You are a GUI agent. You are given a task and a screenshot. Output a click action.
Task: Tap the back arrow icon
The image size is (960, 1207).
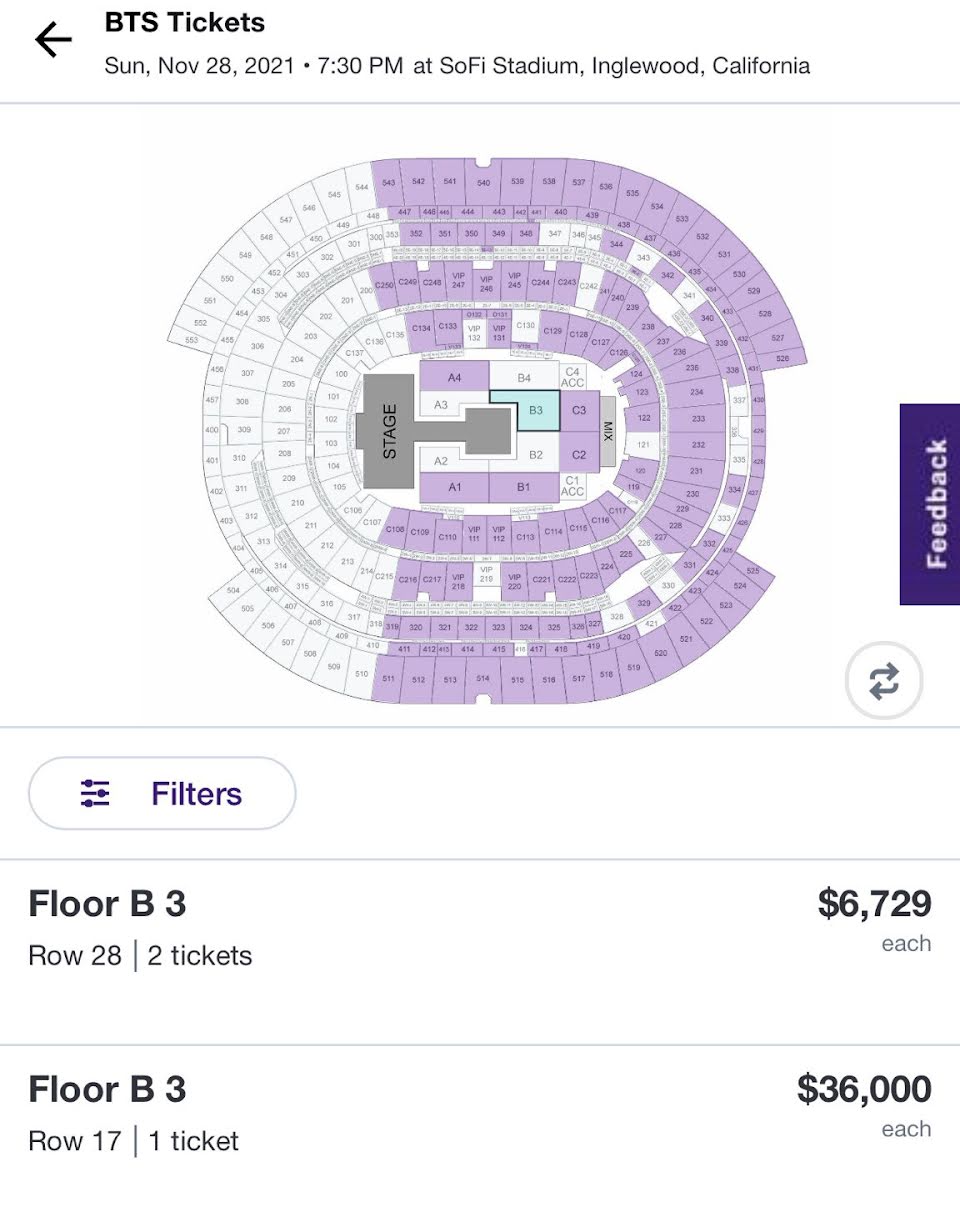pyautogui.click(x=54, y=41)
